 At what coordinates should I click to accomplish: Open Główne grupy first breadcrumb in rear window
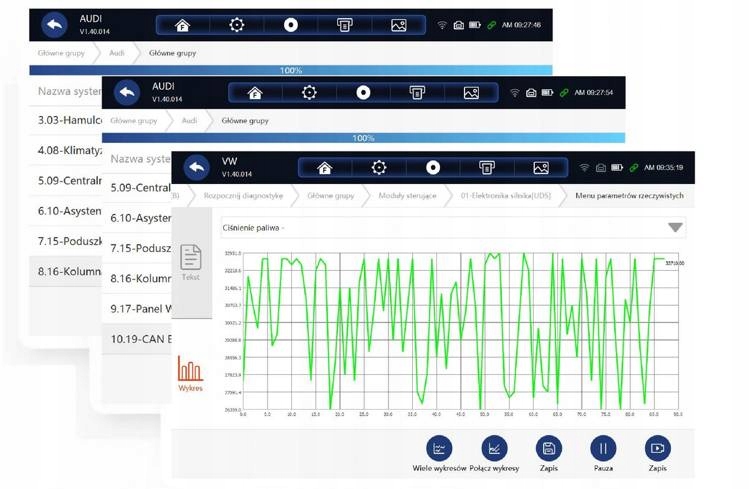(61, 53)
